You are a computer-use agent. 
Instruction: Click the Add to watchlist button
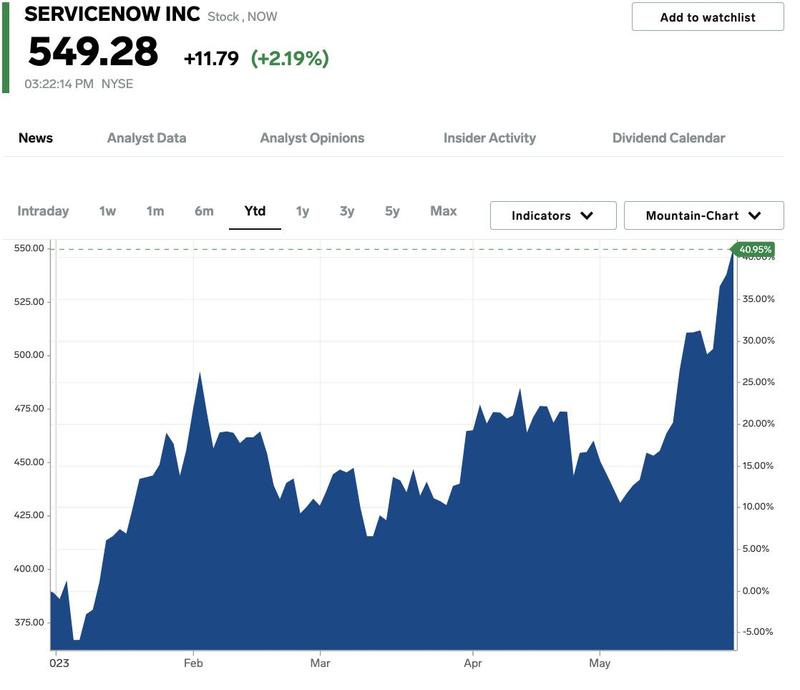pyautogui.click(x=707, y=17)
